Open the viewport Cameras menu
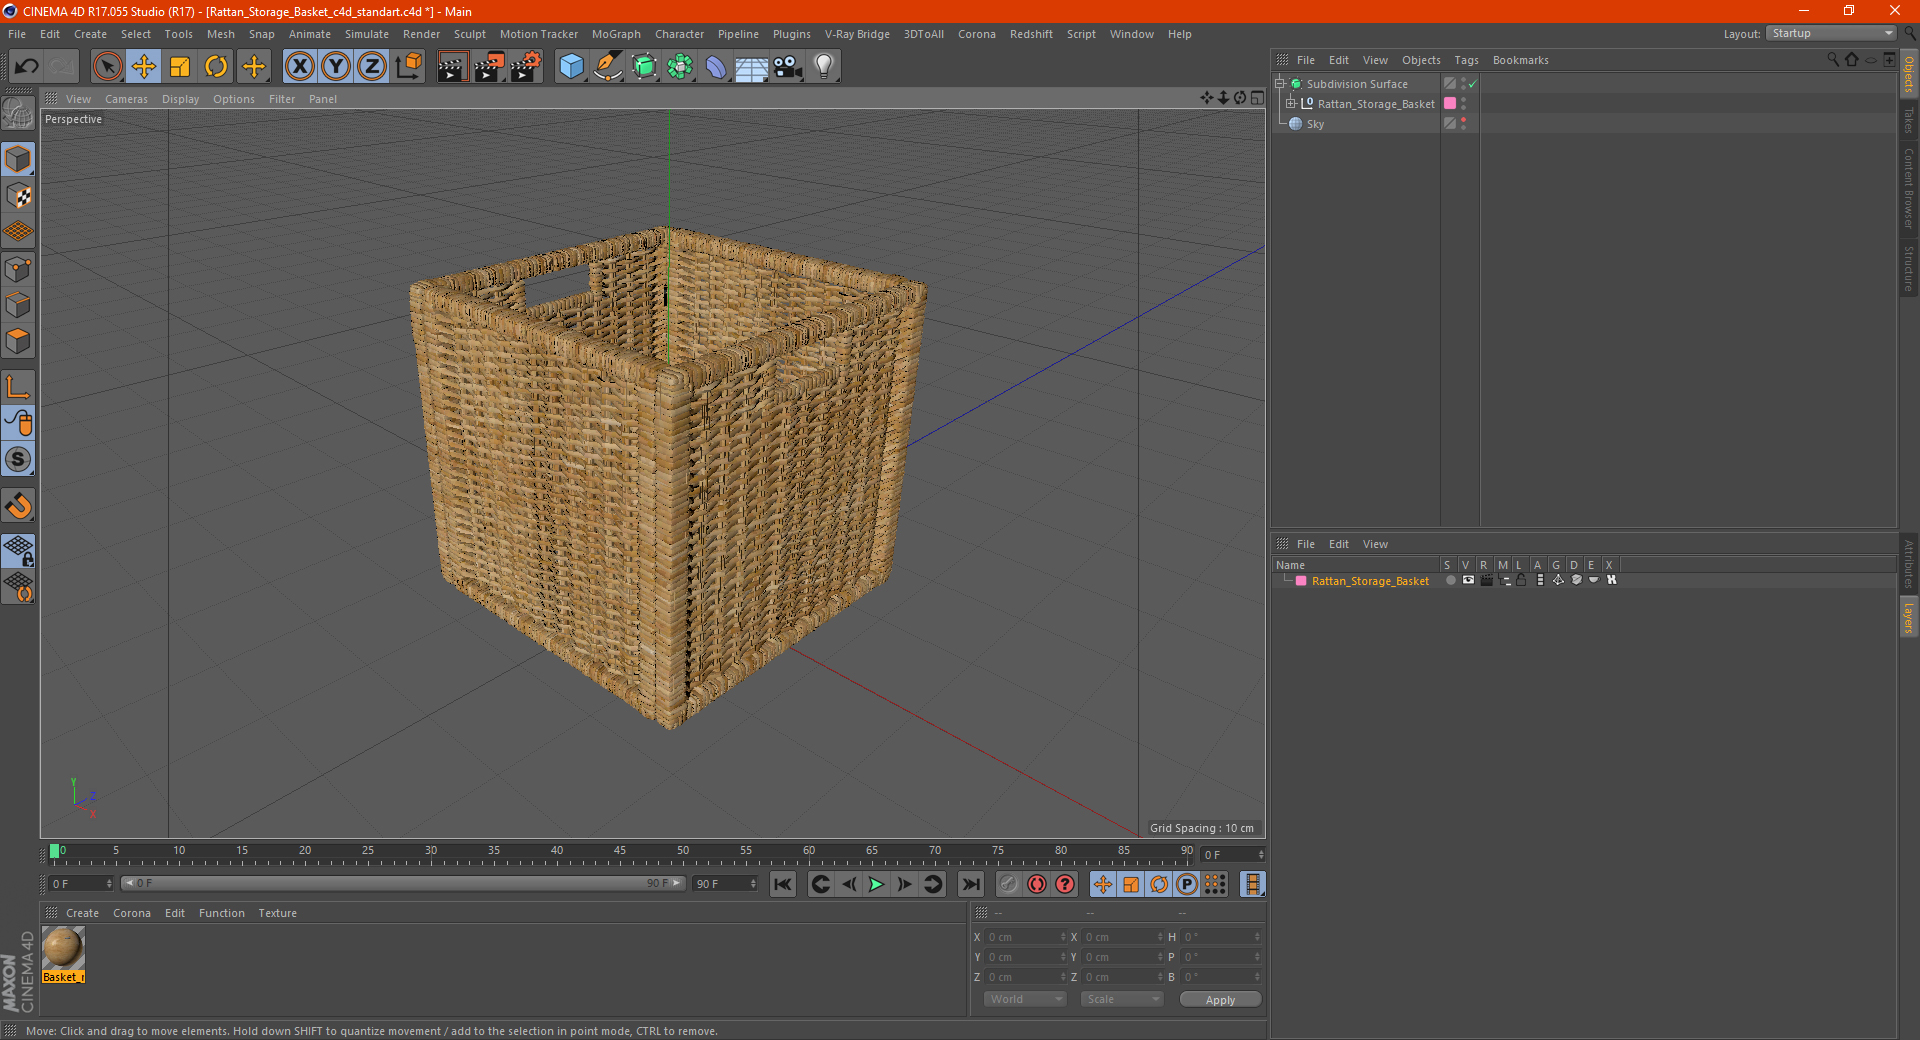Viewport: 1920px width, 1040px height. (126, 99)
